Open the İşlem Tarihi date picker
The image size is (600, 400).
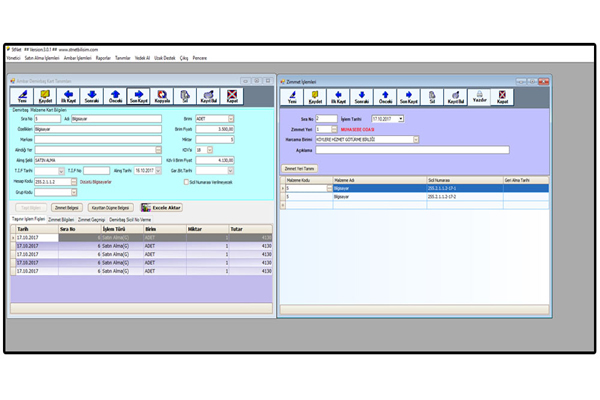pyautogui.click(x=401, y=119)
